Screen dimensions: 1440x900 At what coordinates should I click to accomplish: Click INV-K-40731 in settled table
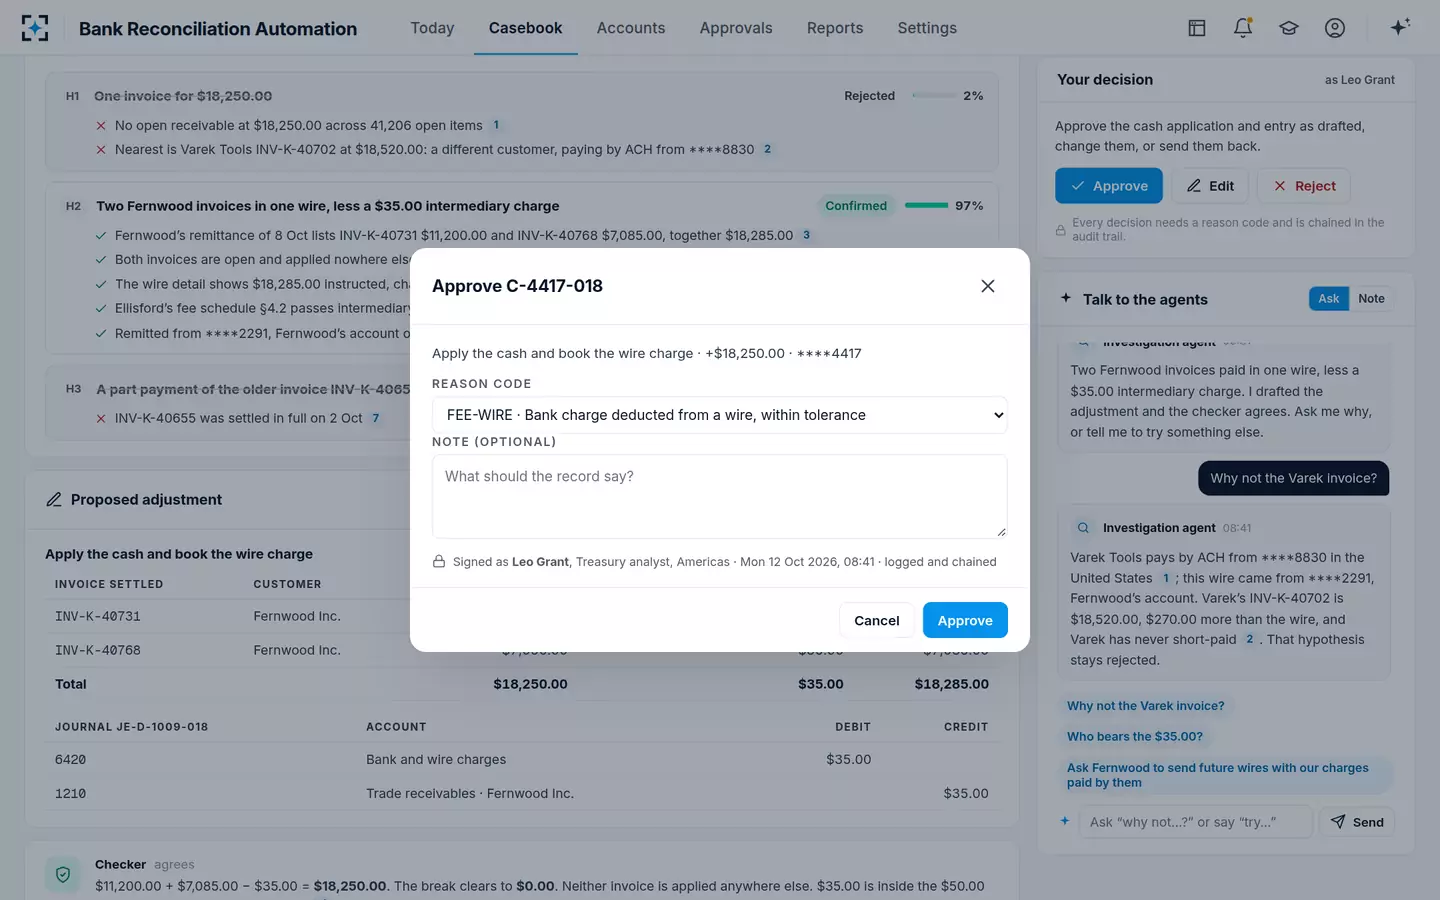98,616
